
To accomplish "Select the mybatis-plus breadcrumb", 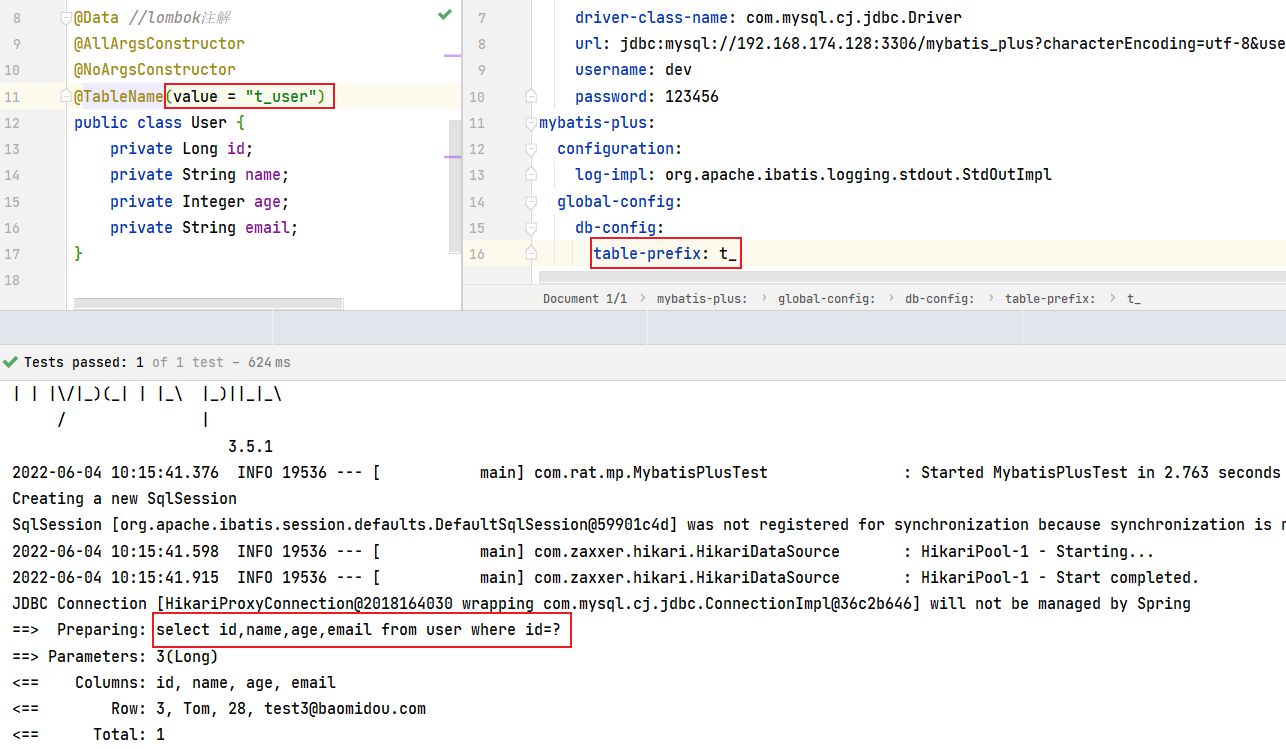I will pyautogui.click(x=701, y=298).
